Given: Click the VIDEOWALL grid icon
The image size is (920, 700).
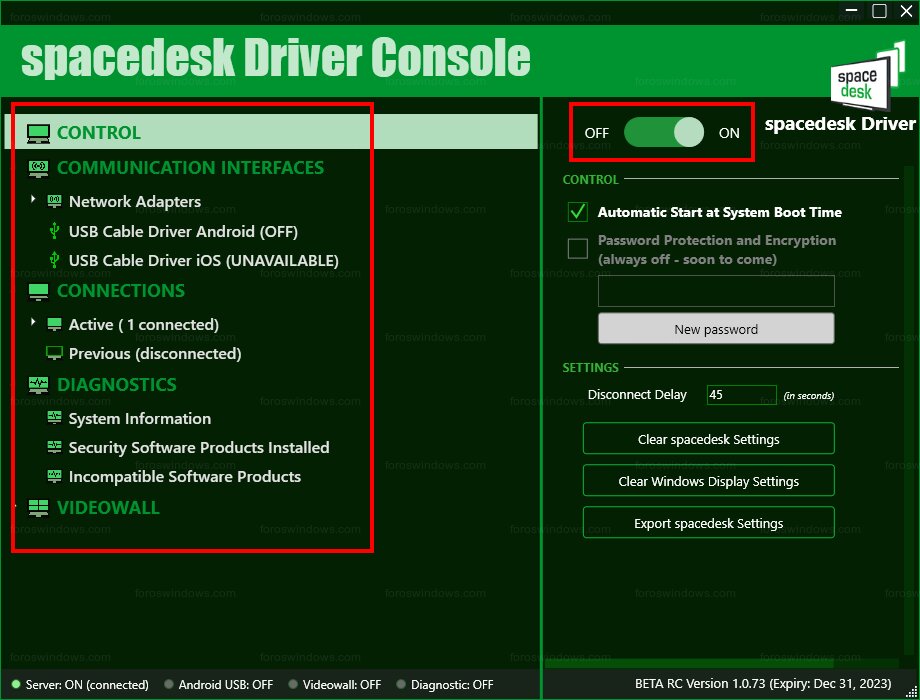Looking at the screenshot, I should click(38, 508).
